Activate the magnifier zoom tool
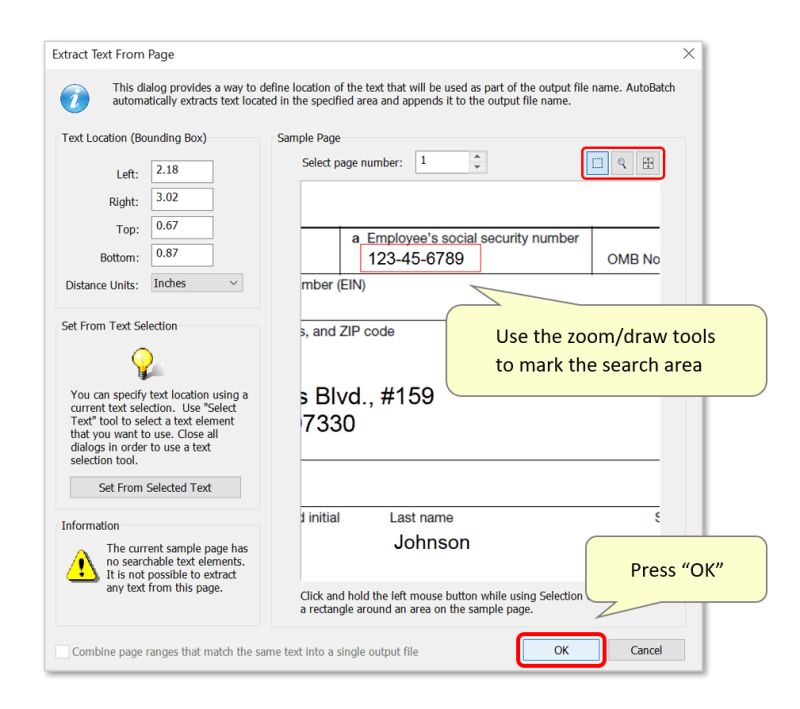 click(621, 162)
